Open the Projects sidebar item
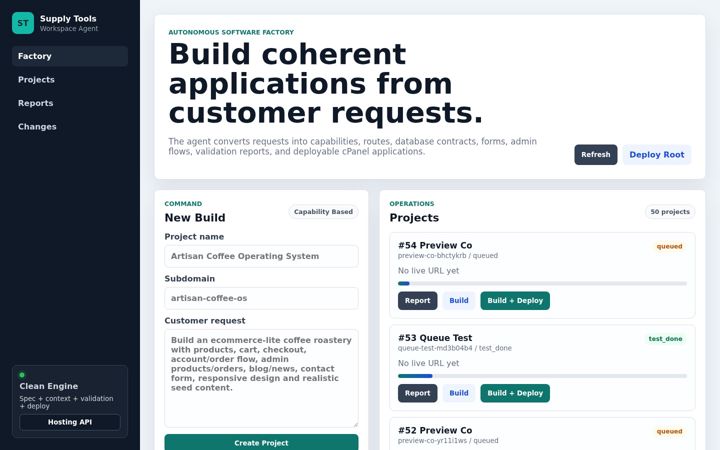 (x=70, y=79)
